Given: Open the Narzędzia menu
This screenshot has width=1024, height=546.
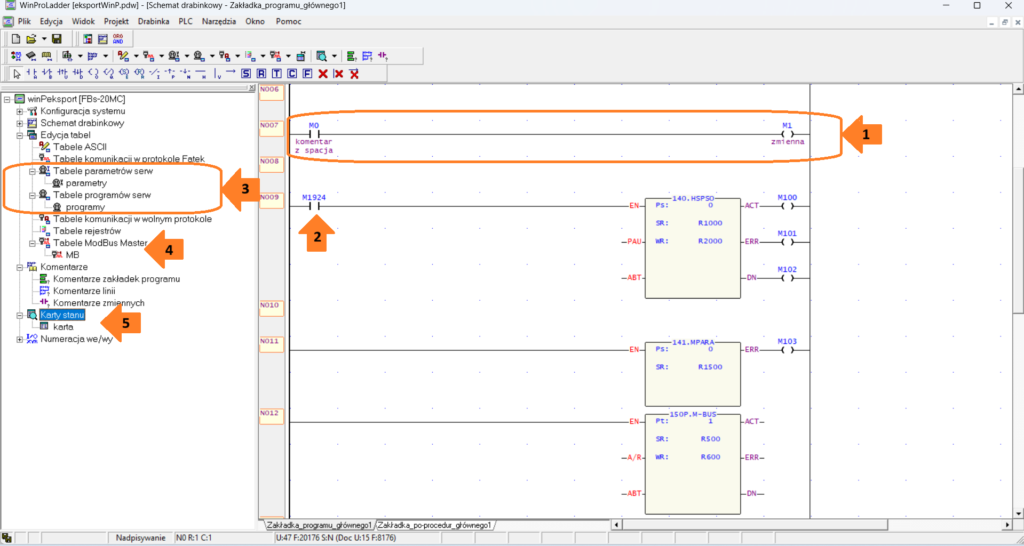Looking at the screenshot, I should pos(219,22).
